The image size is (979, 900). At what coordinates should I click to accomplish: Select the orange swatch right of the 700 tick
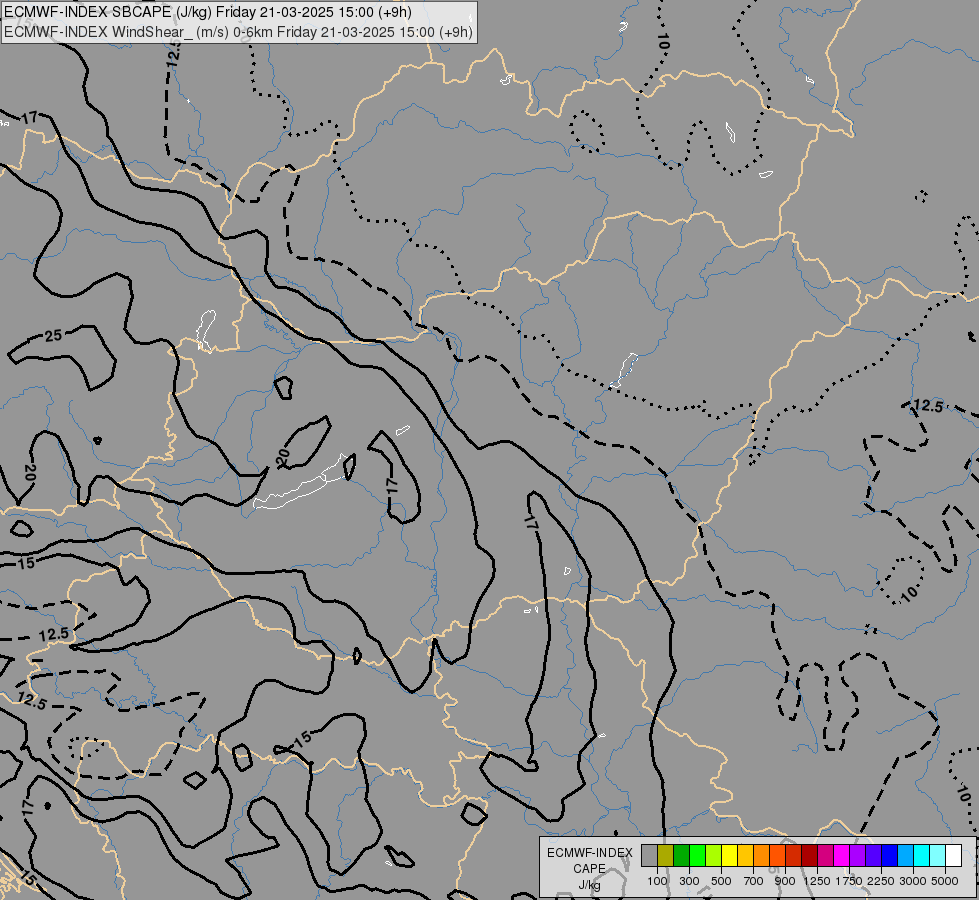click(x=761, y=855)
